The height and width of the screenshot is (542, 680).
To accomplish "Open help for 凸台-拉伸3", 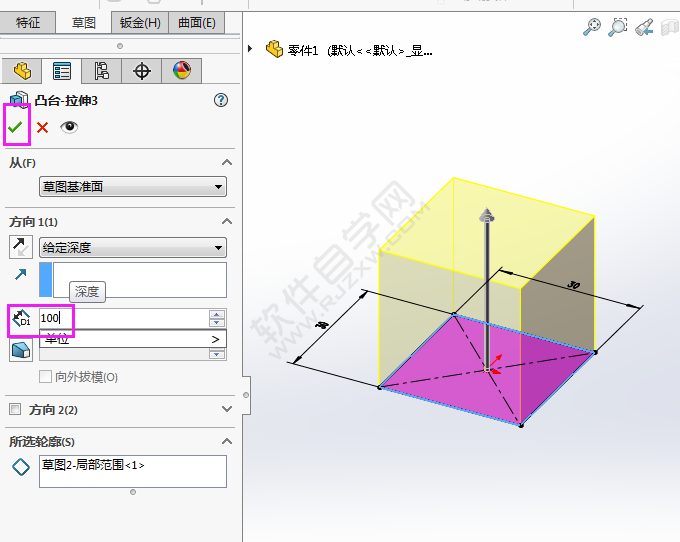I will pos(221,100).
